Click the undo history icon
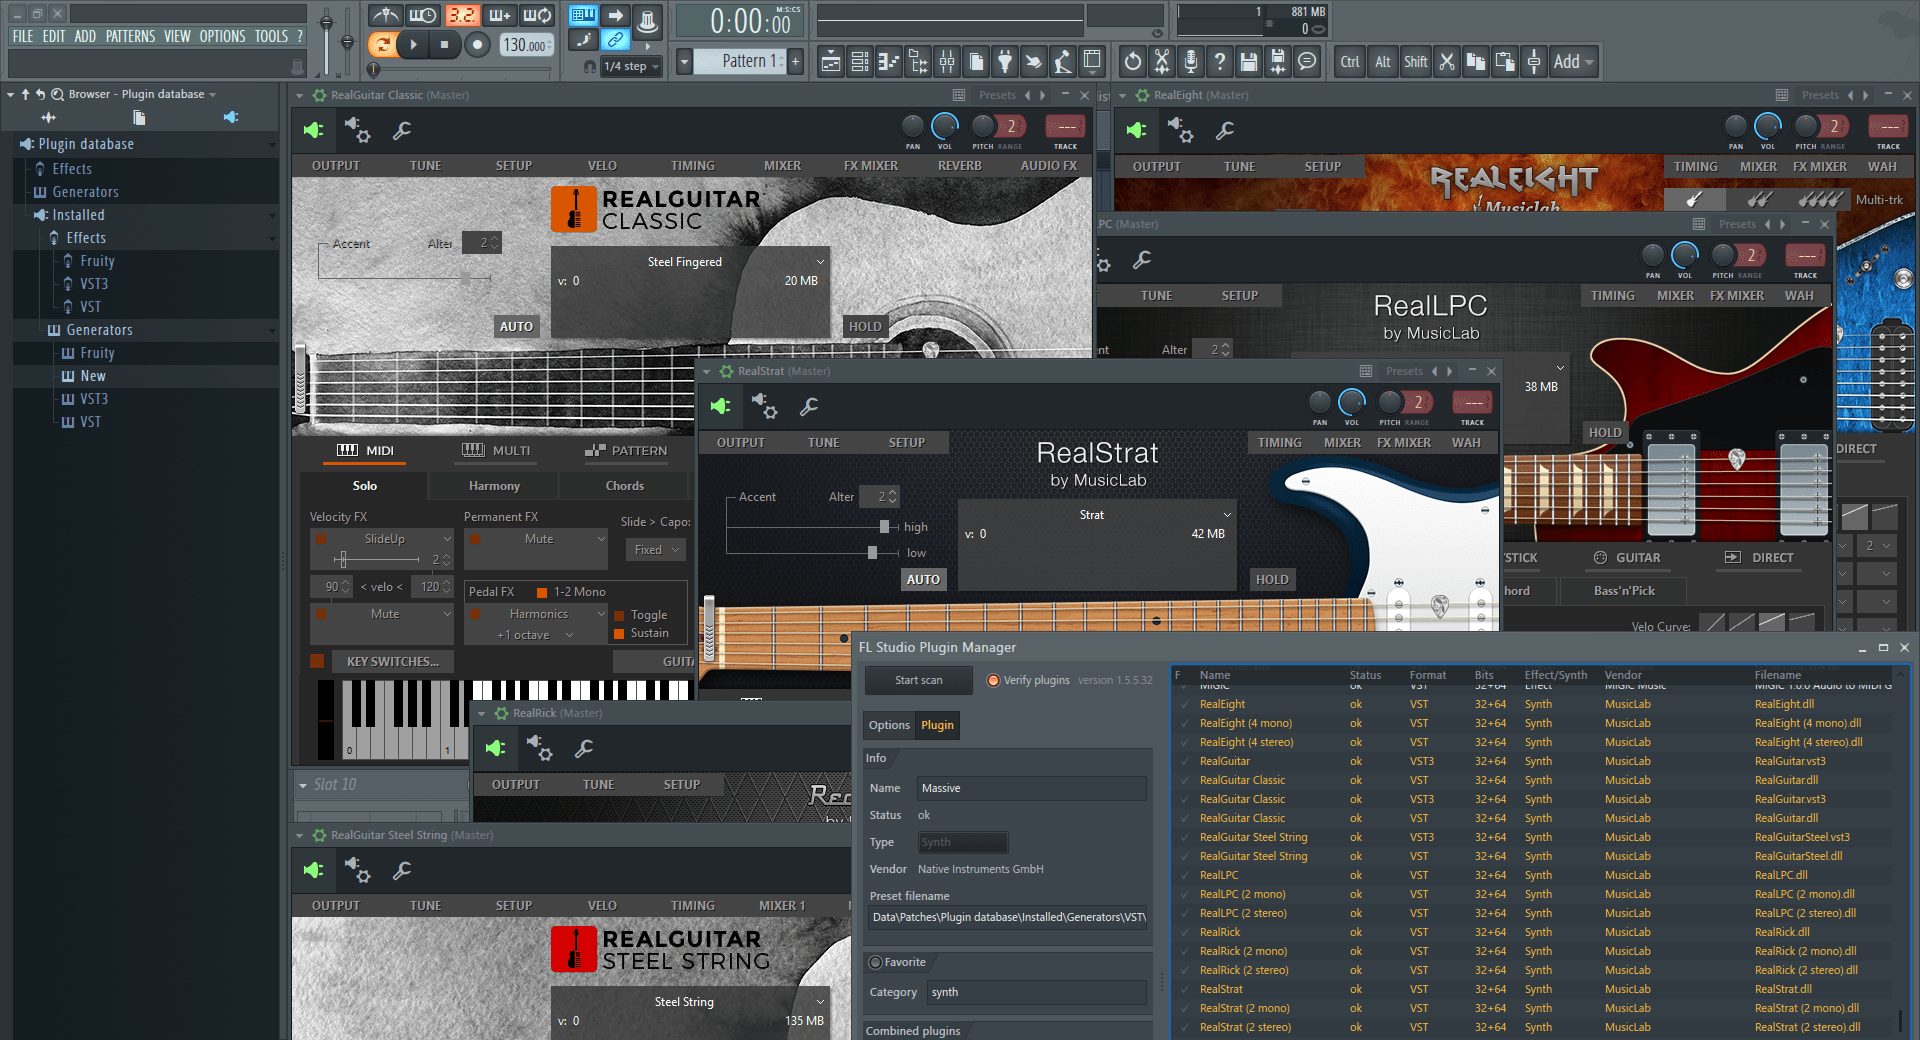 (x=1132, y=62)
